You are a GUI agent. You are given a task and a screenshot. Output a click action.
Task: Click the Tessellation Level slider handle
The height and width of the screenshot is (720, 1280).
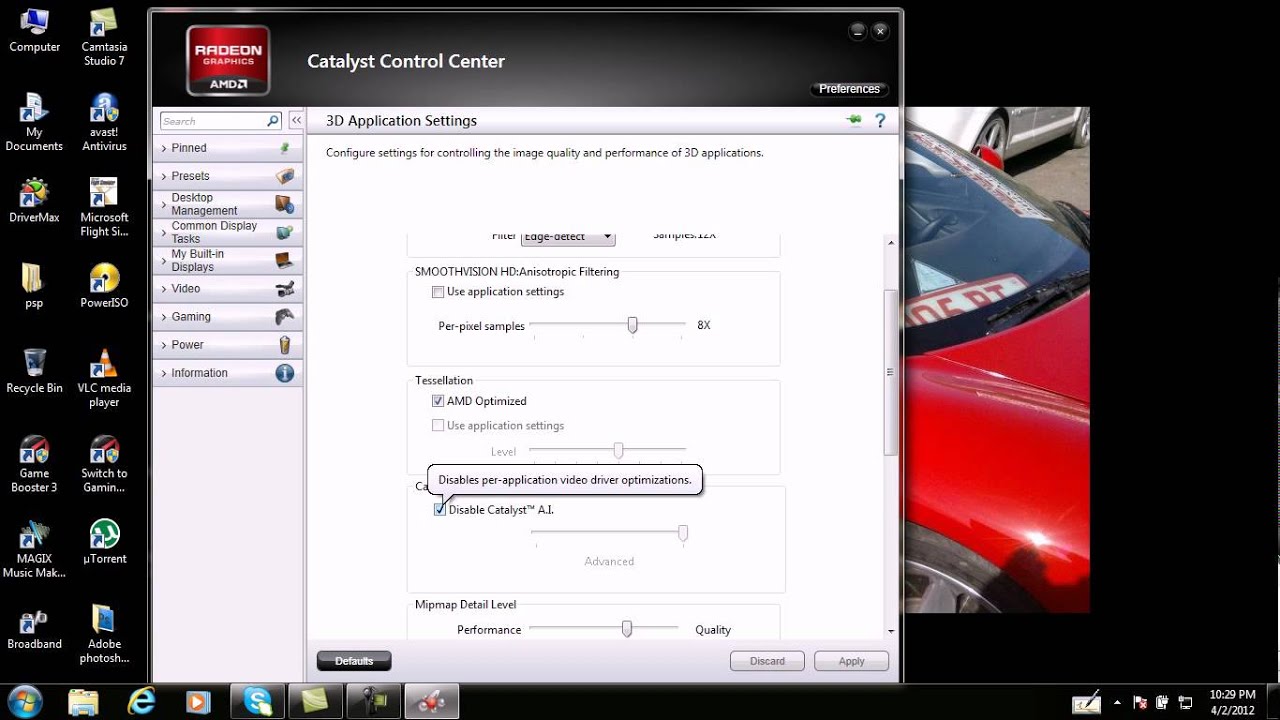[x=618, y=451]
